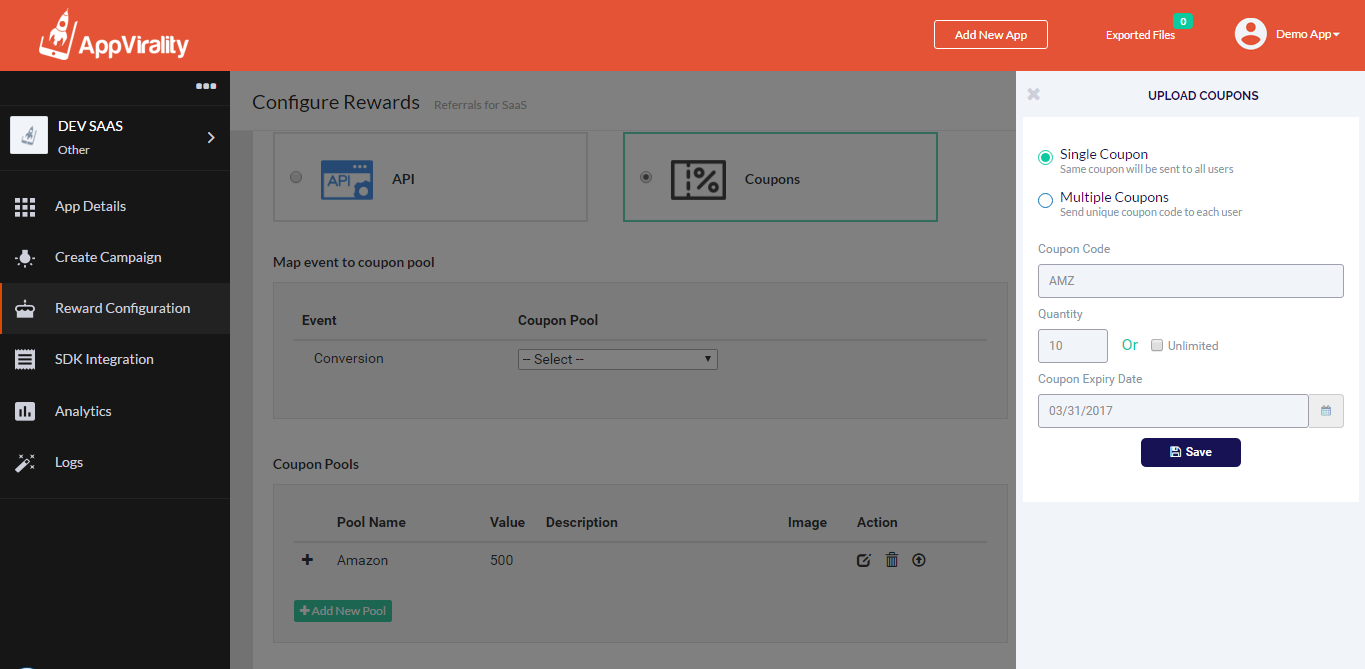Delete the Amazon pool via trash icon
1365x669 pixels.
click(892, 560)
